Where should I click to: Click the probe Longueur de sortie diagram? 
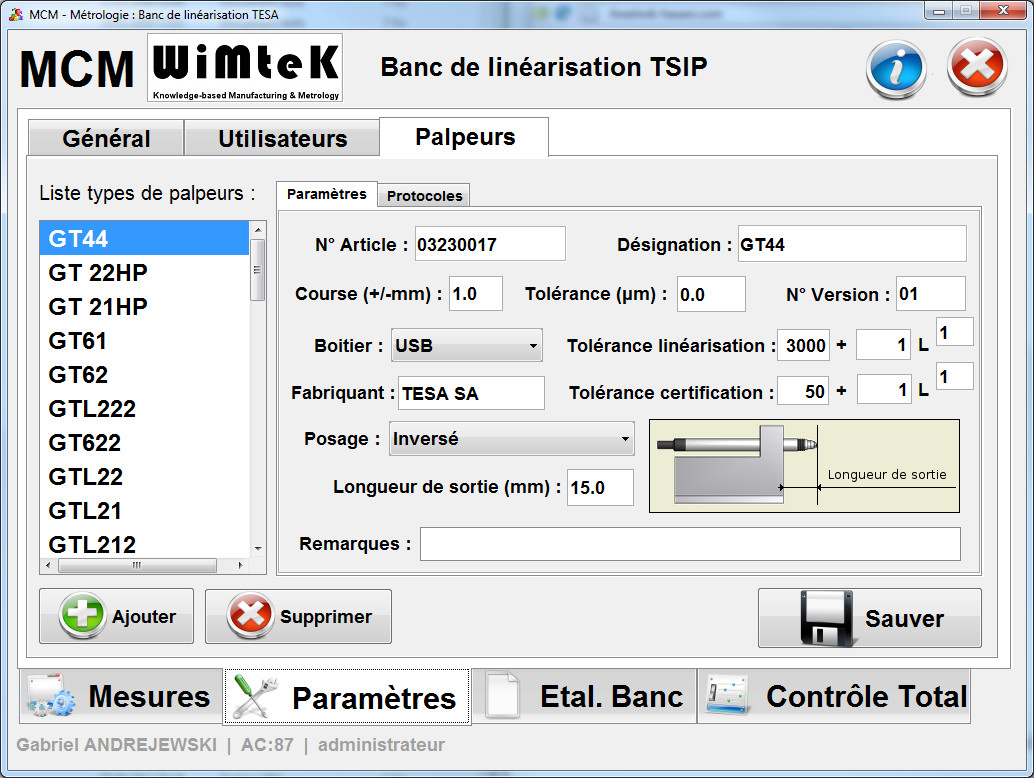(804, 466)
